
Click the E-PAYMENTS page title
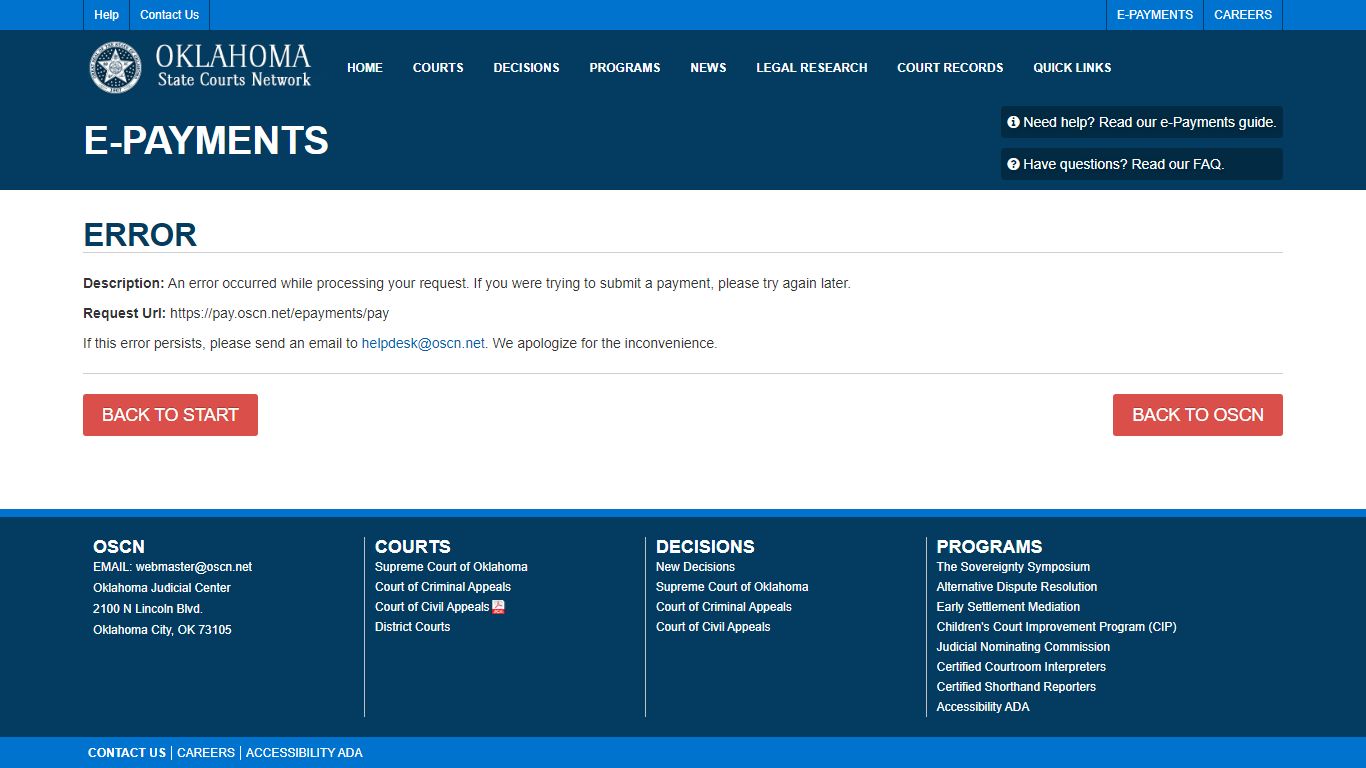pos(206,140)
